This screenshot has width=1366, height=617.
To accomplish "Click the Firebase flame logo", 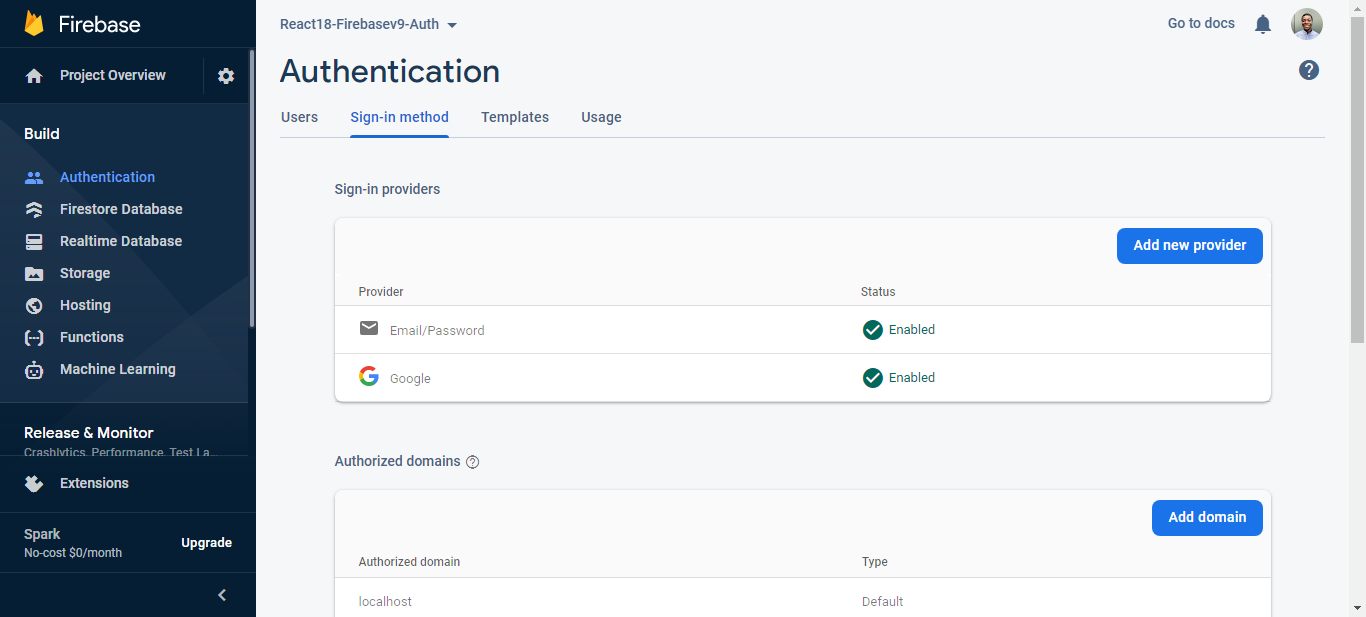I will click(34, 24).
